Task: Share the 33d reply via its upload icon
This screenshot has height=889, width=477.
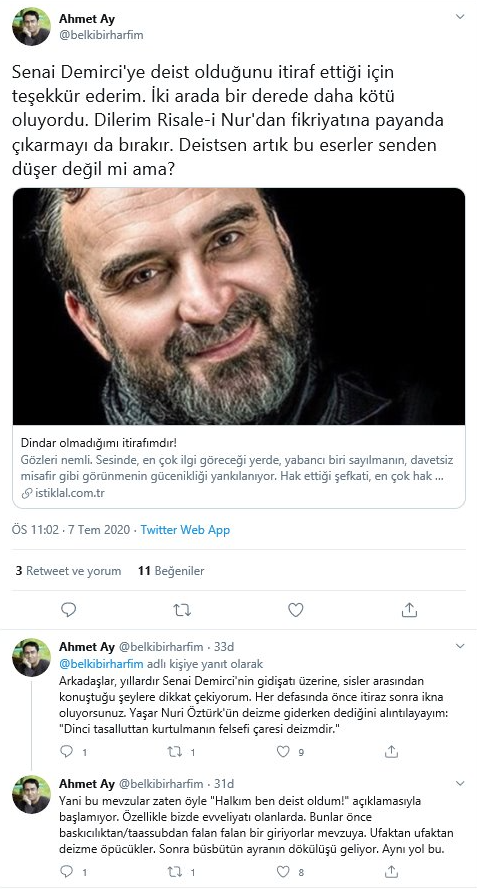Action: point(391,752)
